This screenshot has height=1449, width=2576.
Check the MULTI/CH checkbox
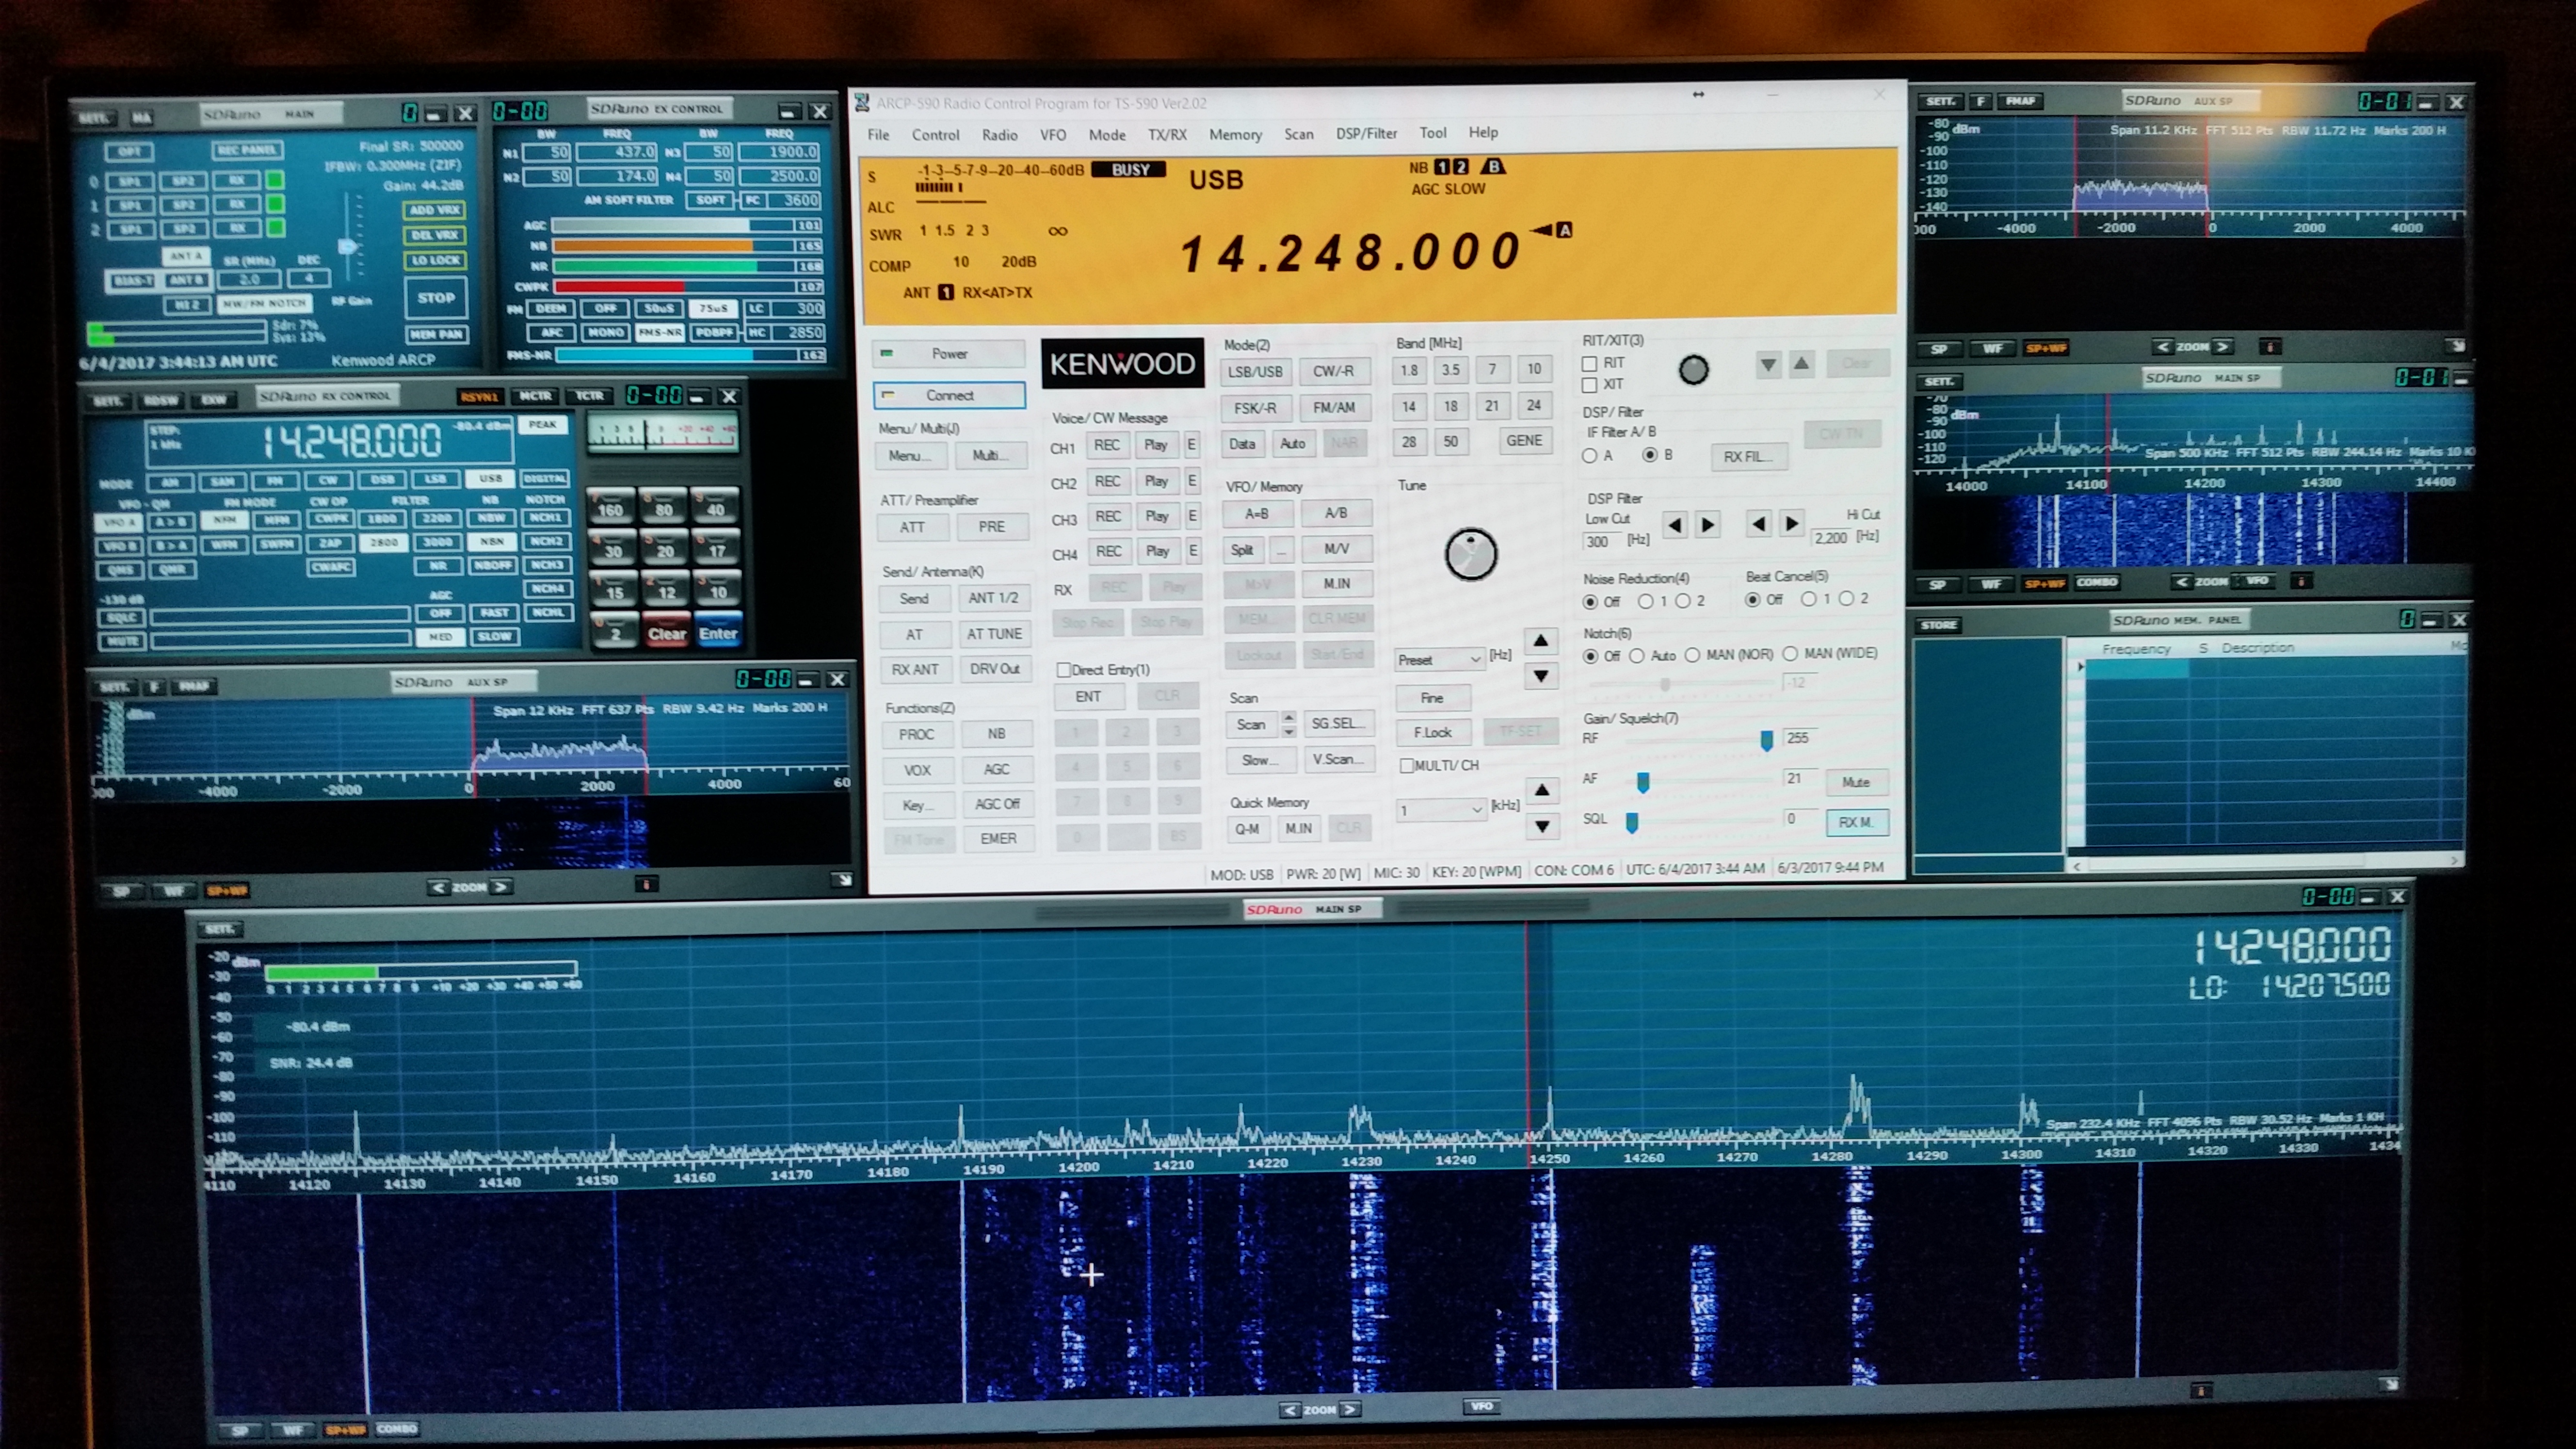click(x=1406, y=765)
